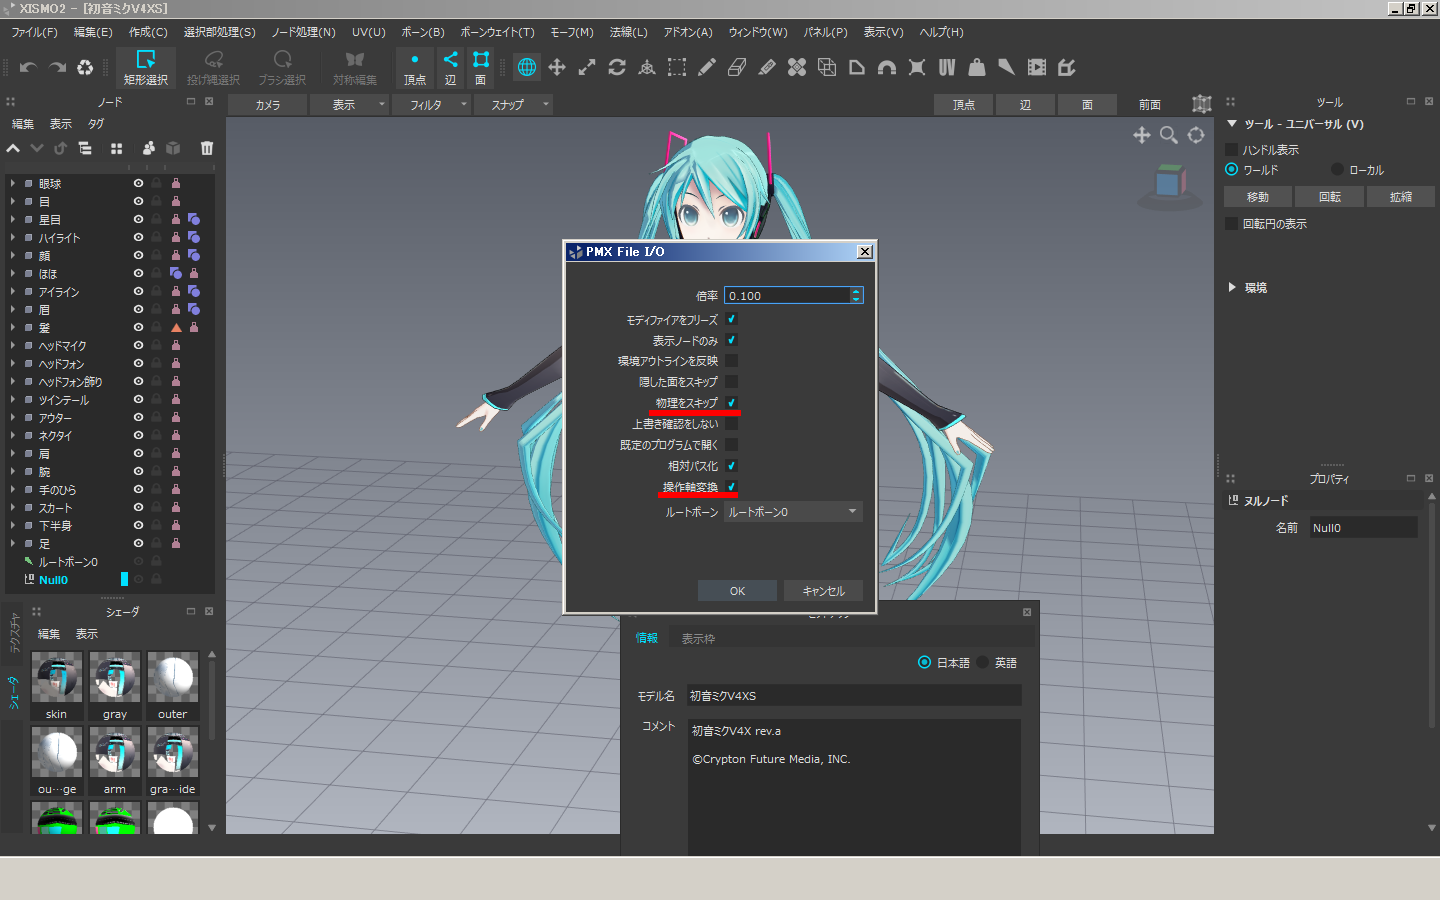Toggle 物理をスキップ checkbox
The height and width of the screenshot is (900, 1440).
[731, 403]
